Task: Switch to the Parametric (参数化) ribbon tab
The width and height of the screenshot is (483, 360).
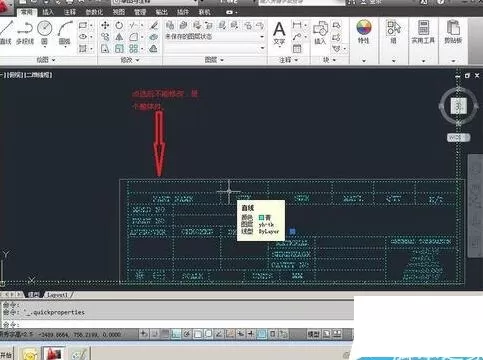Action: [94, 12]
